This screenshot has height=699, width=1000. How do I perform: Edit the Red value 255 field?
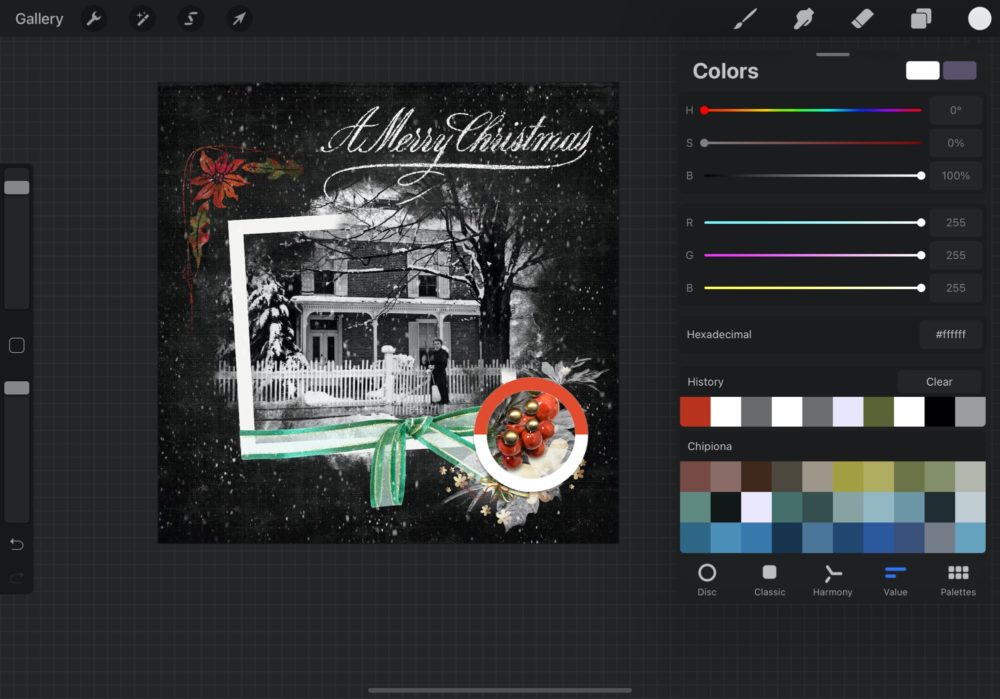[x=955, y=223]
